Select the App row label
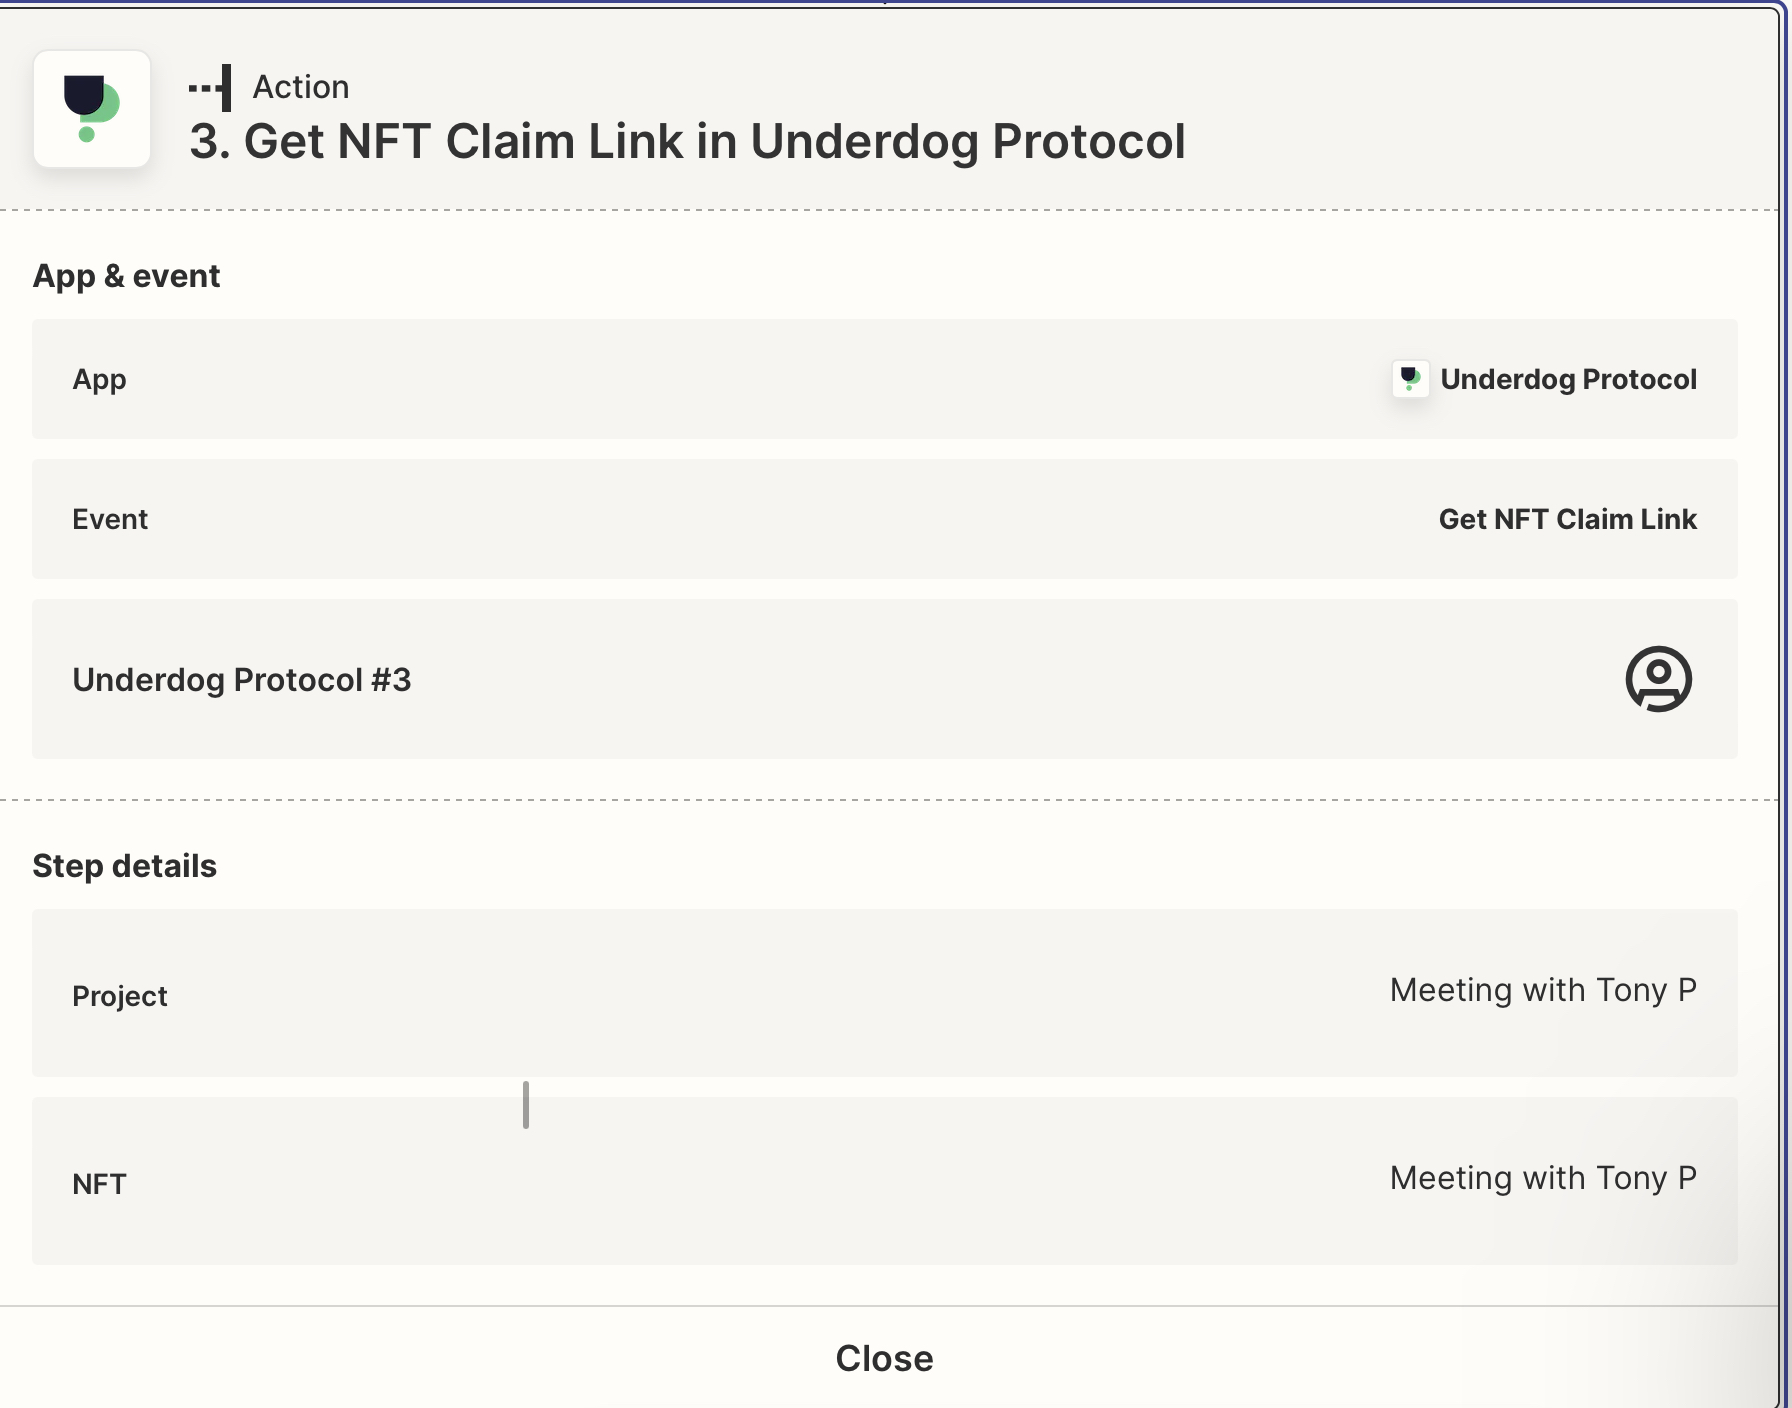 99,380
